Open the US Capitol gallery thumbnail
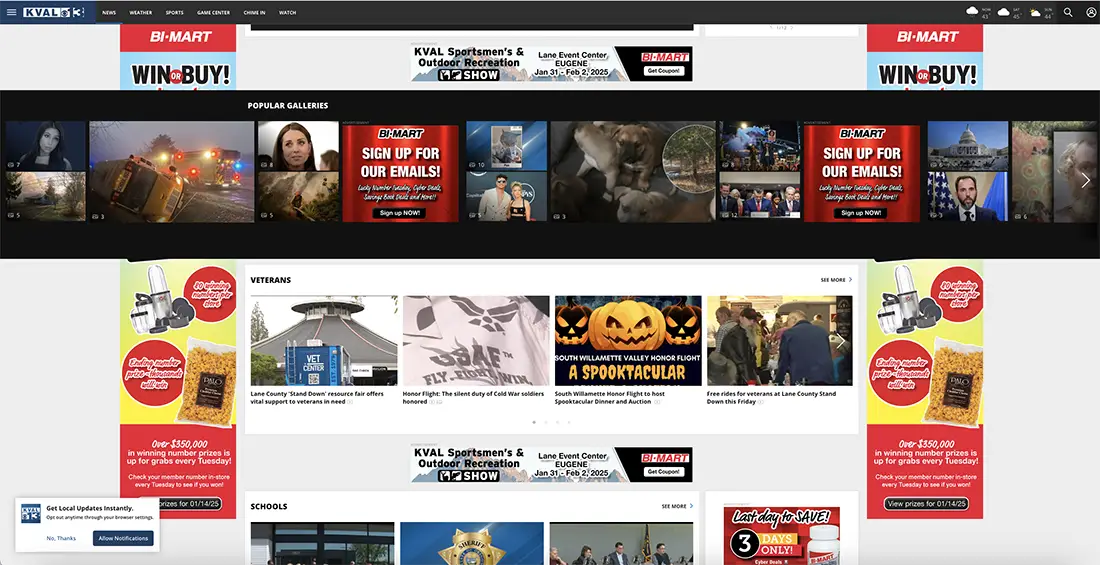1100x565 pixels. pyautogui.click(x=968, y=146)
